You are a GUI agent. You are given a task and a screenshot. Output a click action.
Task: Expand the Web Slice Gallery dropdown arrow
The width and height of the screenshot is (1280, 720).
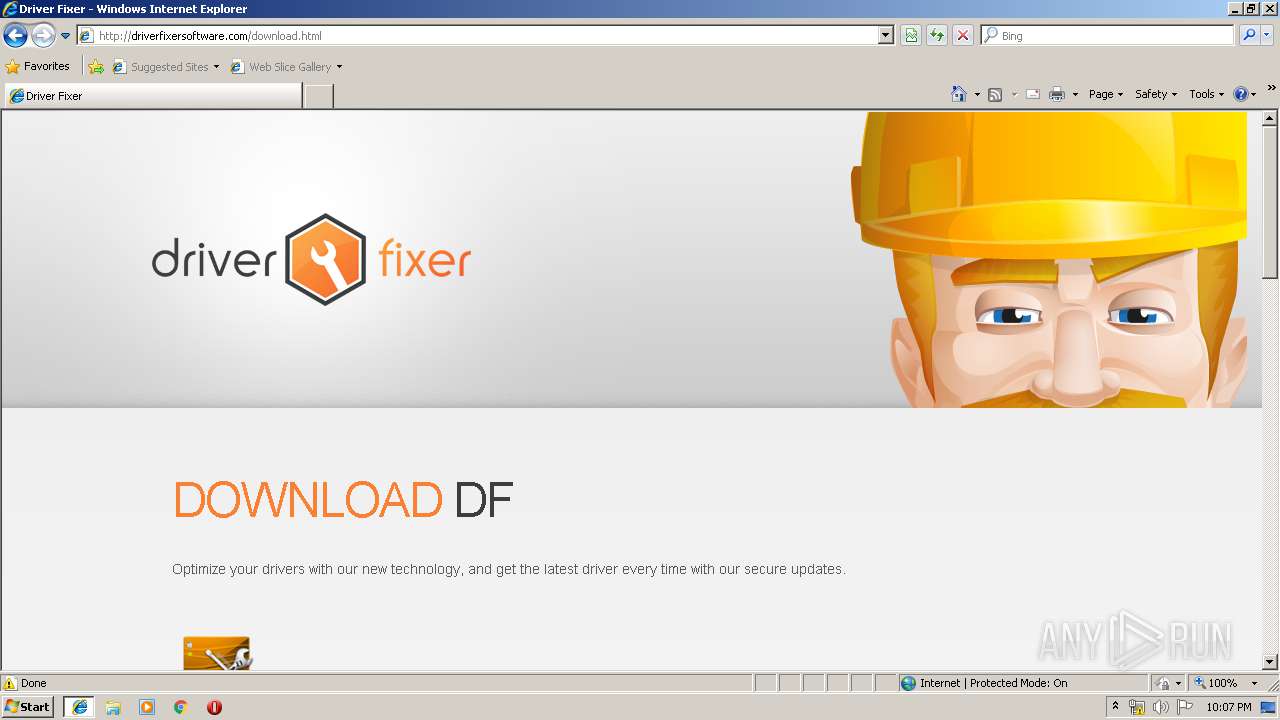coord(339,67)
